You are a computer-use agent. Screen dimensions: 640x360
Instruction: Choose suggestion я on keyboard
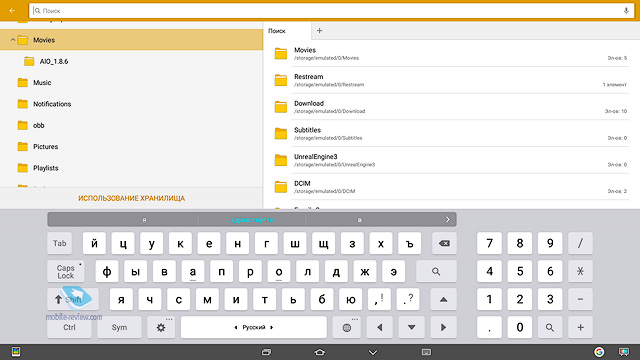click(x=144, y=220)
